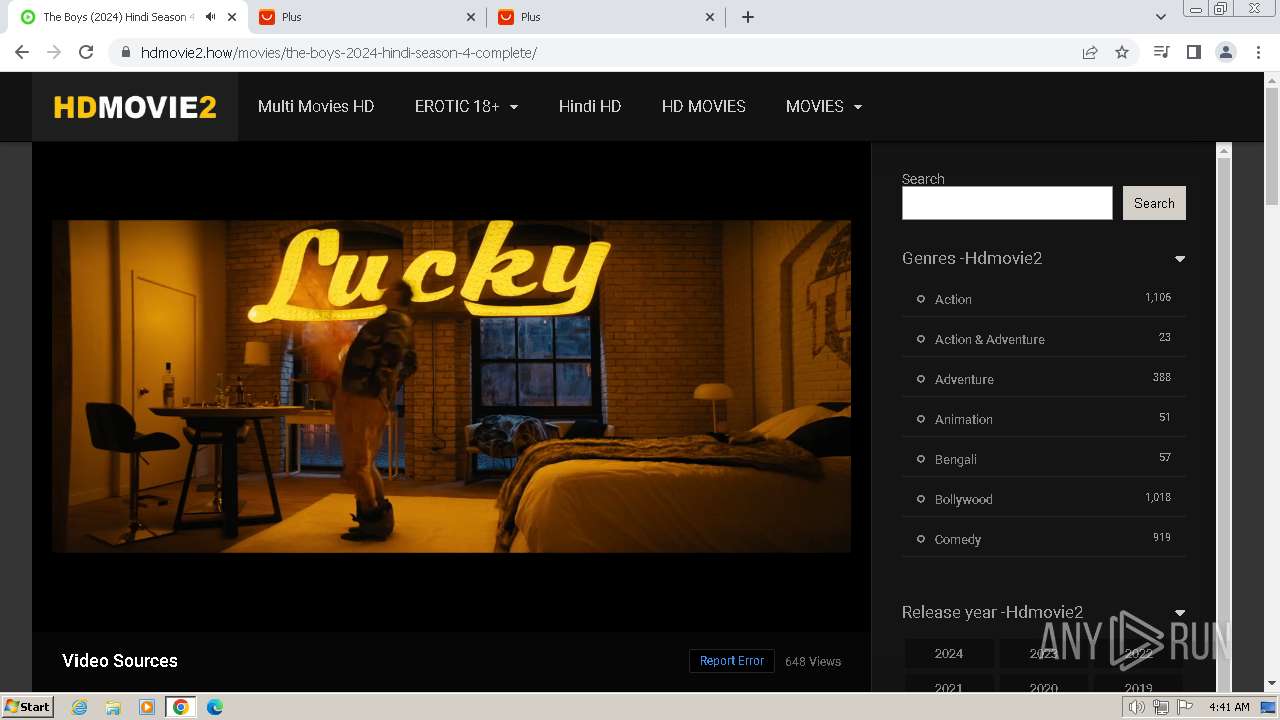Open the volume speaker tray icon
Viewport: 1280px width, 720px height.
[1137, 707]
